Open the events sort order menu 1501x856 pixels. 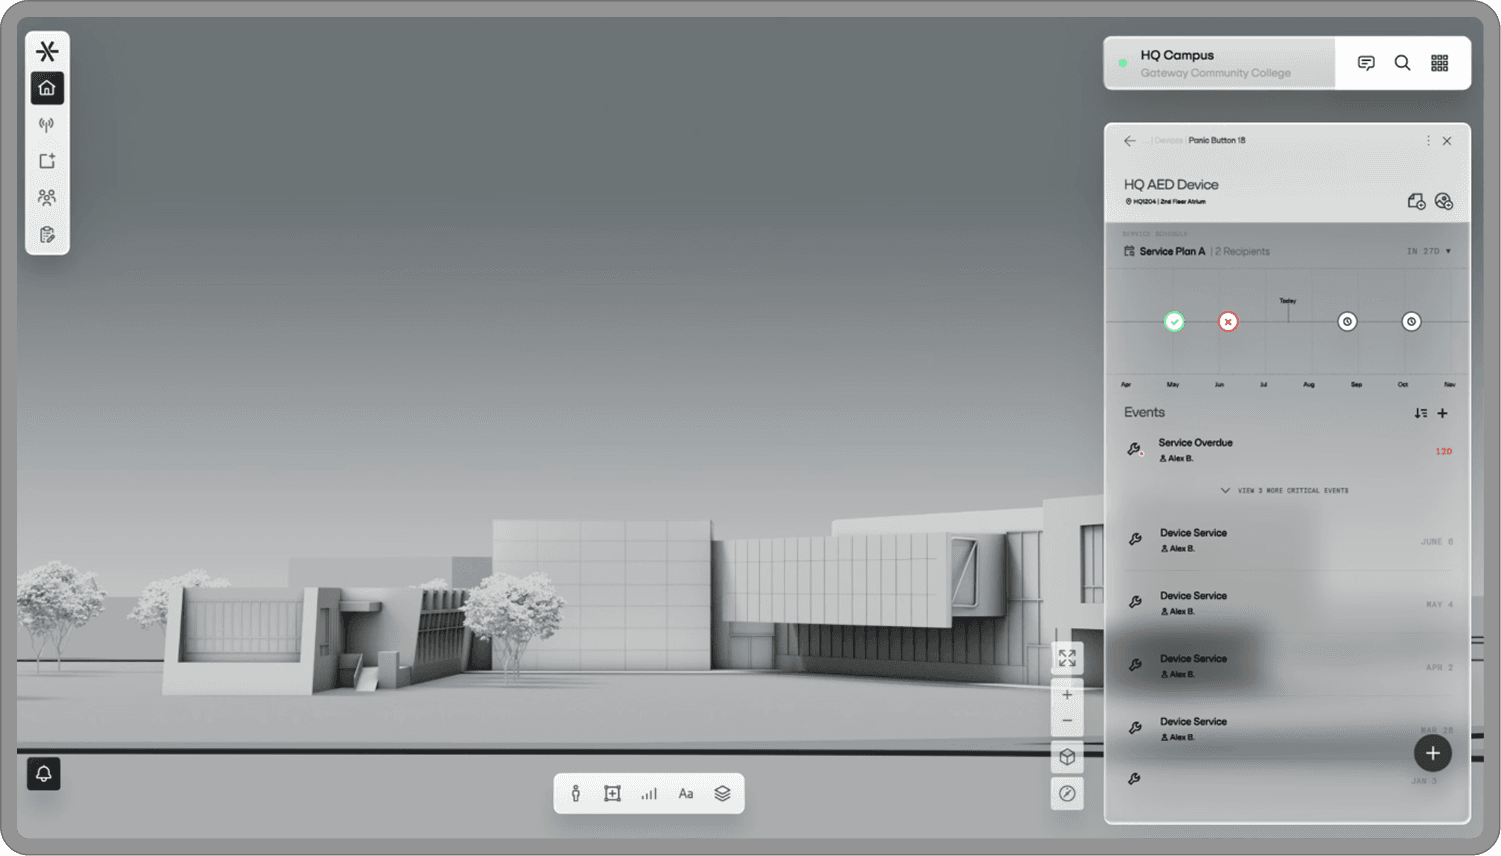pos(1420,413)
